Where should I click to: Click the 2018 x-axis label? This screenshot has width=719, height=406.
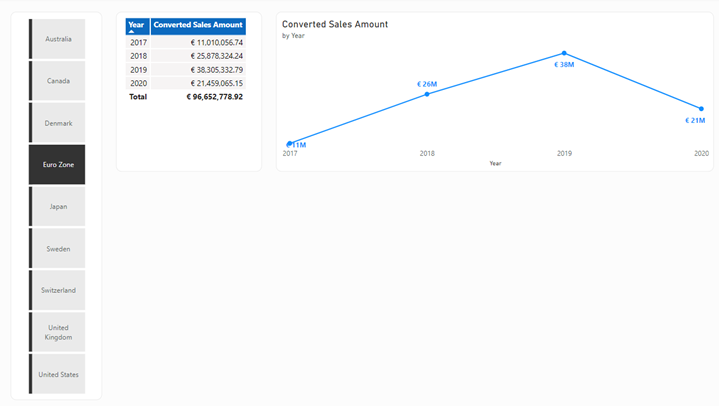pyautogui.click(x=427, y=153)
